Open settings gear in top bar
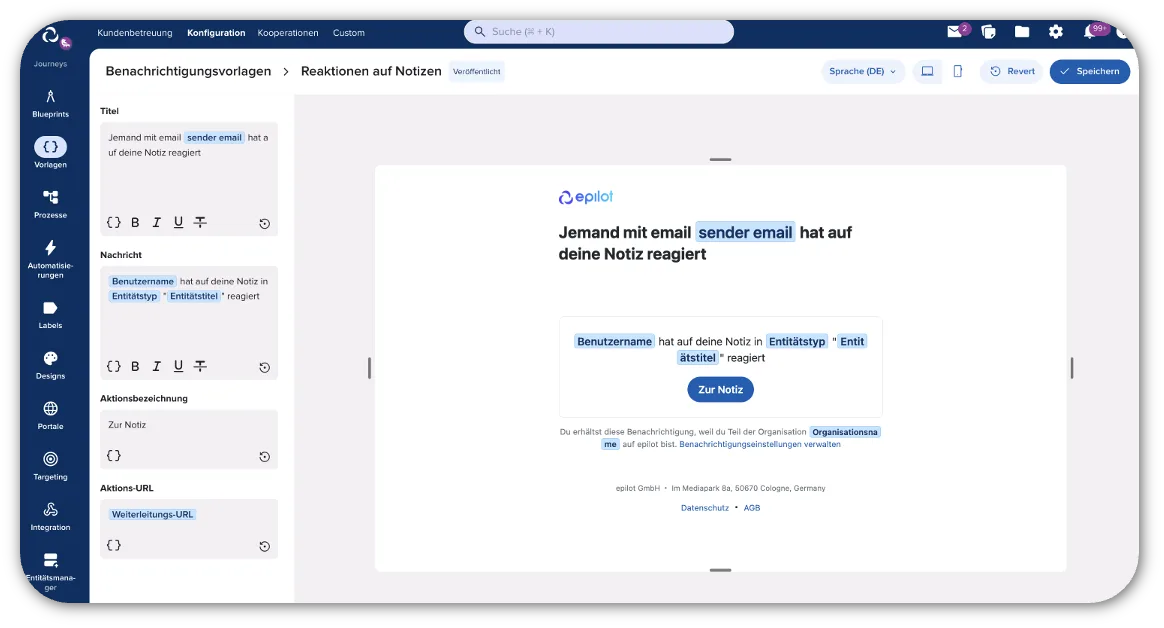The image size is (1164, 628). tap(1056, 31)
